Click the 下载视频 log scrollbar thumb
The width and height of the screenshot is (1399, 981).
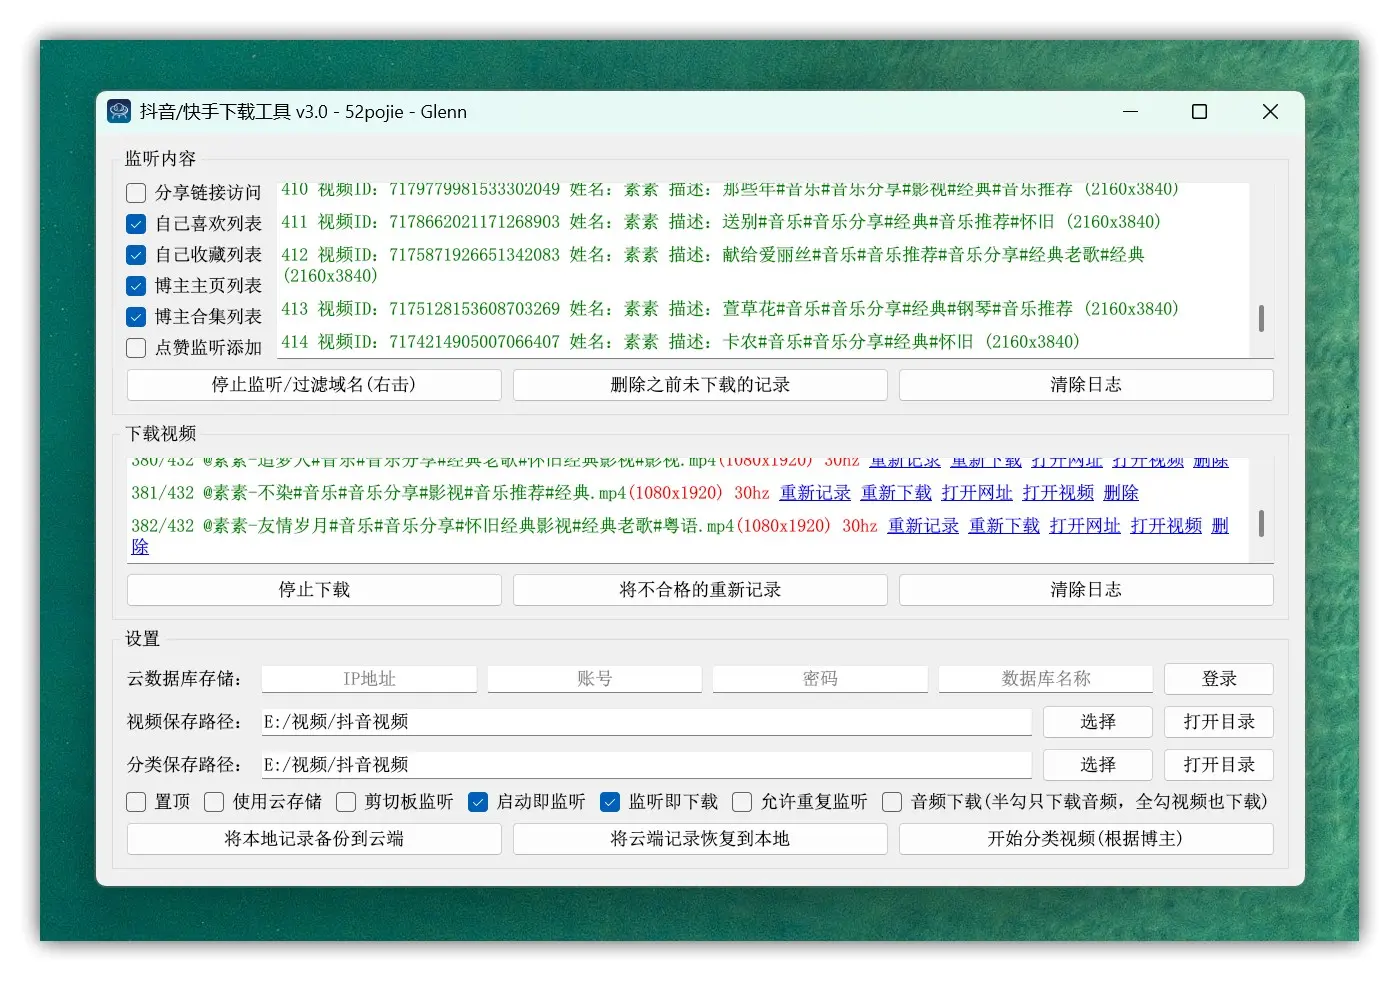1261,523
